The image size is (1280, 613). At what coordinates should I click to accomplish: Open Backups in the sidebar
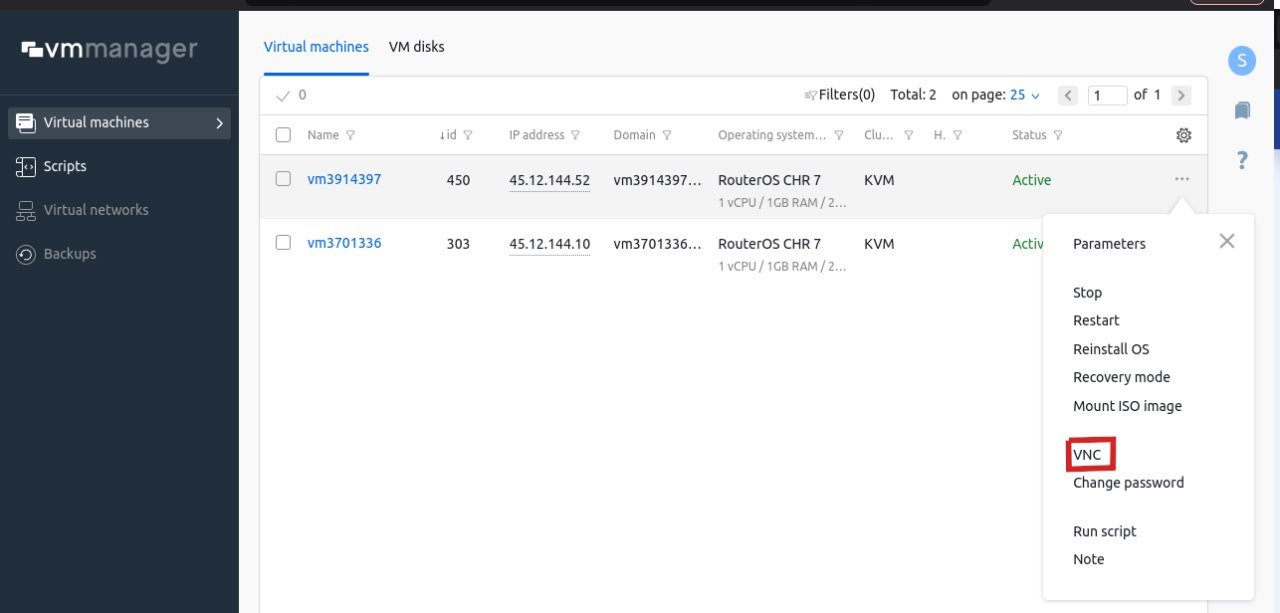click(70, 254)
